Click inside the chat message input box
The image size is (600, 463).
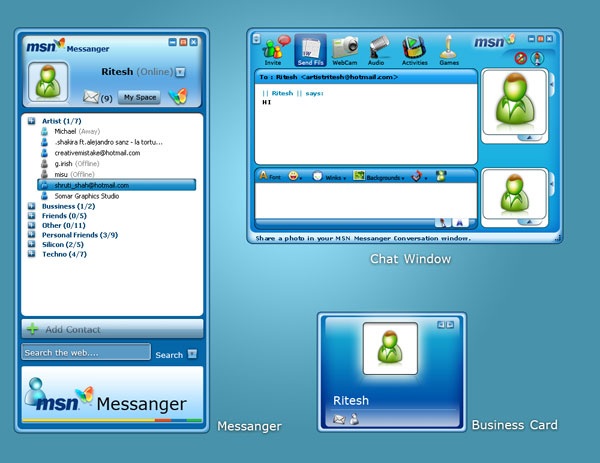point(365,201)
